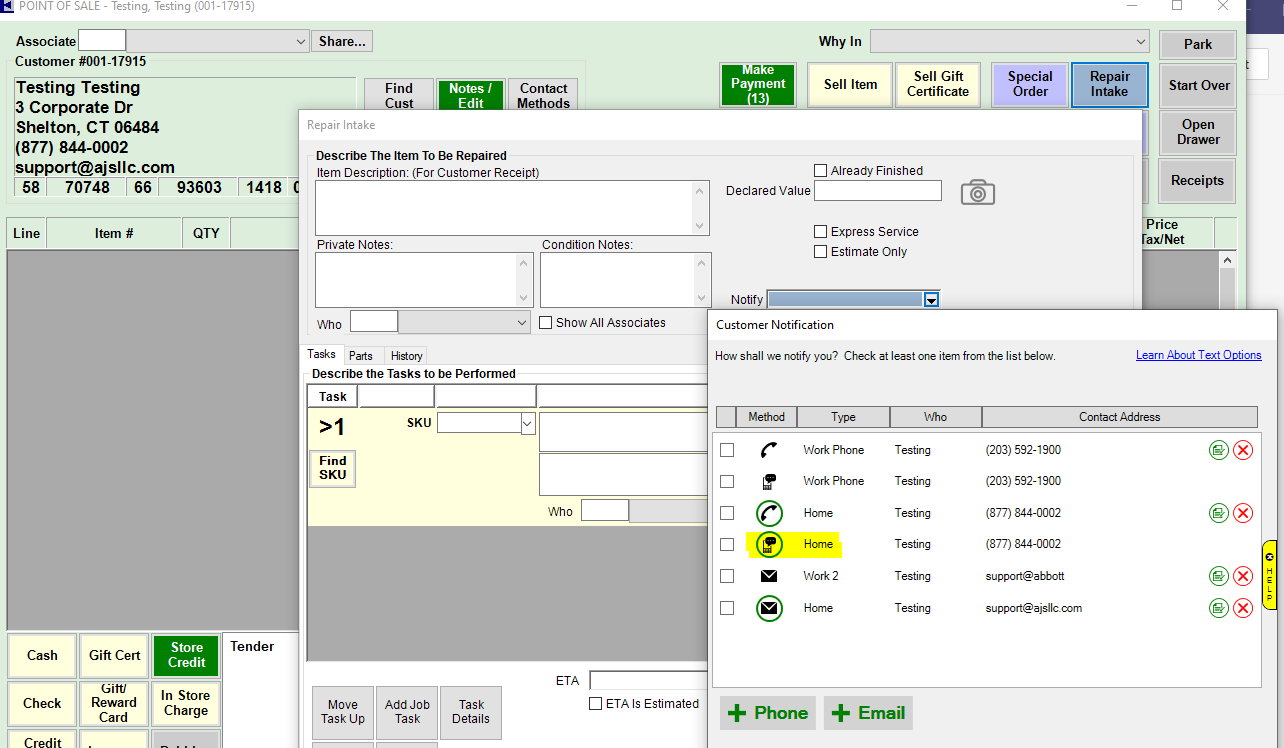Click the highlighted Home text message icon
This screenshot has width=1284, height=748.
pyautogui.click(x=769, y=544)
